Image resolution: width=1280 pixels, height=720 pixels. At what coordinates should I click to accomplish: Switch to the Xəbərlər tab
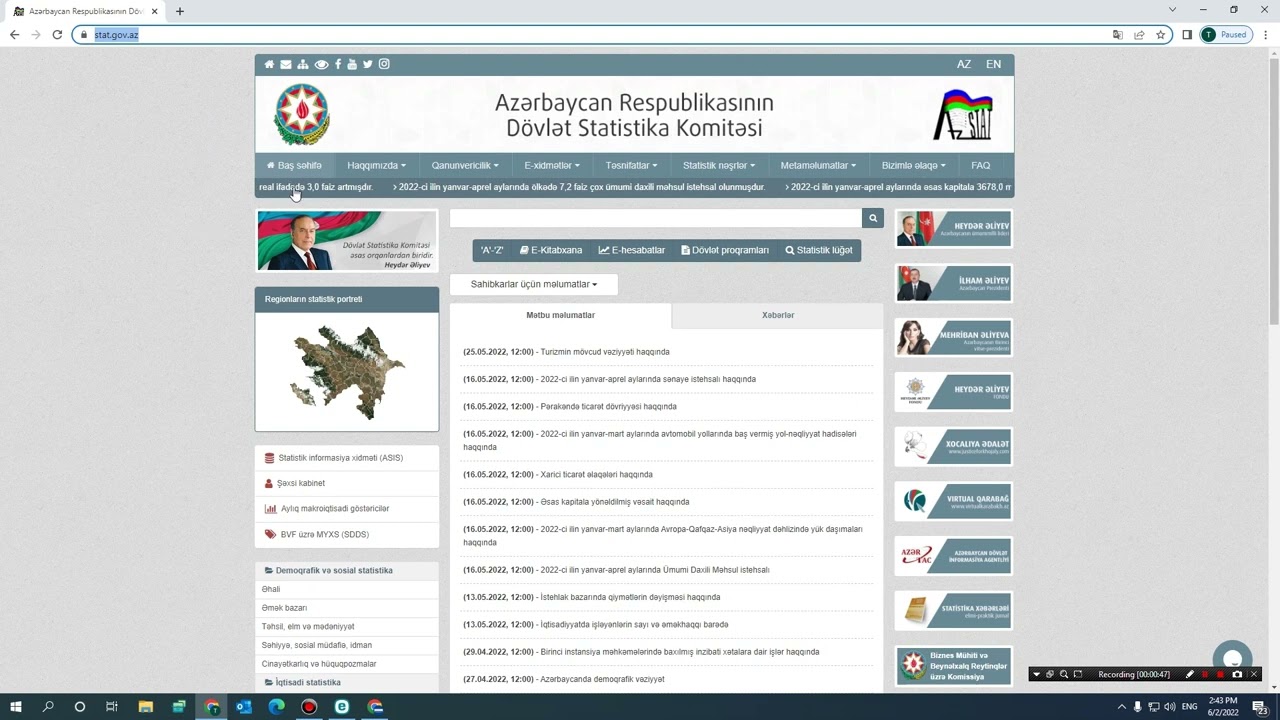tap(778, 315)
